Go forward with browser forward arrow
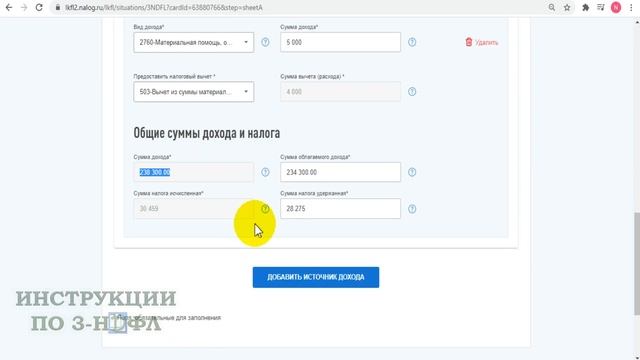The width and height of the screenshot is (640, 360). click(24, 7)
